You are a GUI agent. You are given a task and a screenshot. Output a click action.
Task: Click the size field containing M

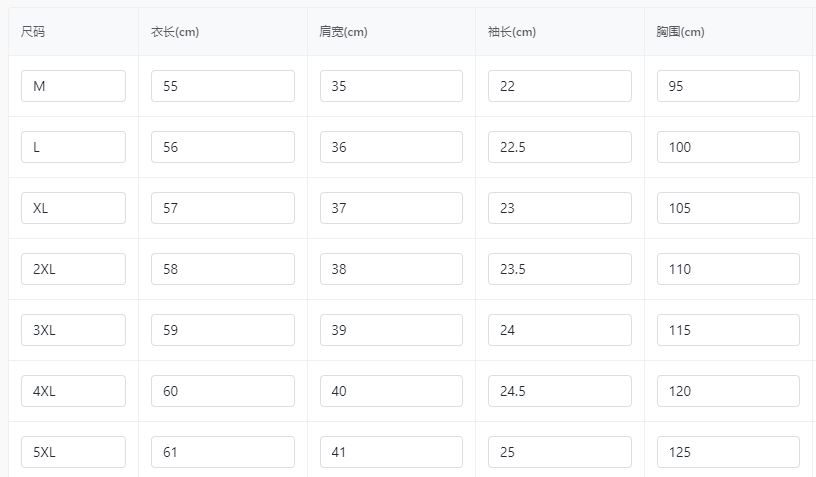tap(73, 86)
